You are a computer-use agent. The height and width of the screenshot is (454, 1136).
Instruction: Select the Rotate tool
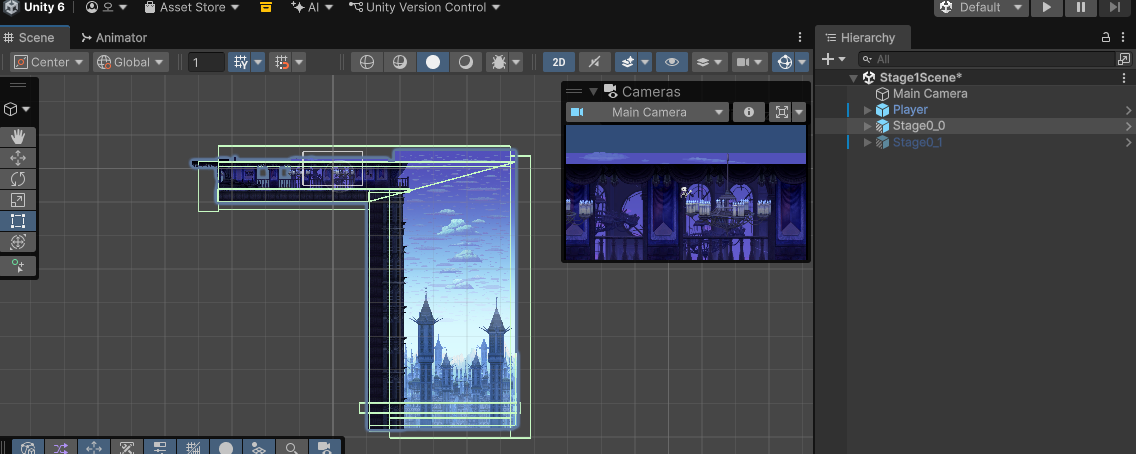pos(18,179)
